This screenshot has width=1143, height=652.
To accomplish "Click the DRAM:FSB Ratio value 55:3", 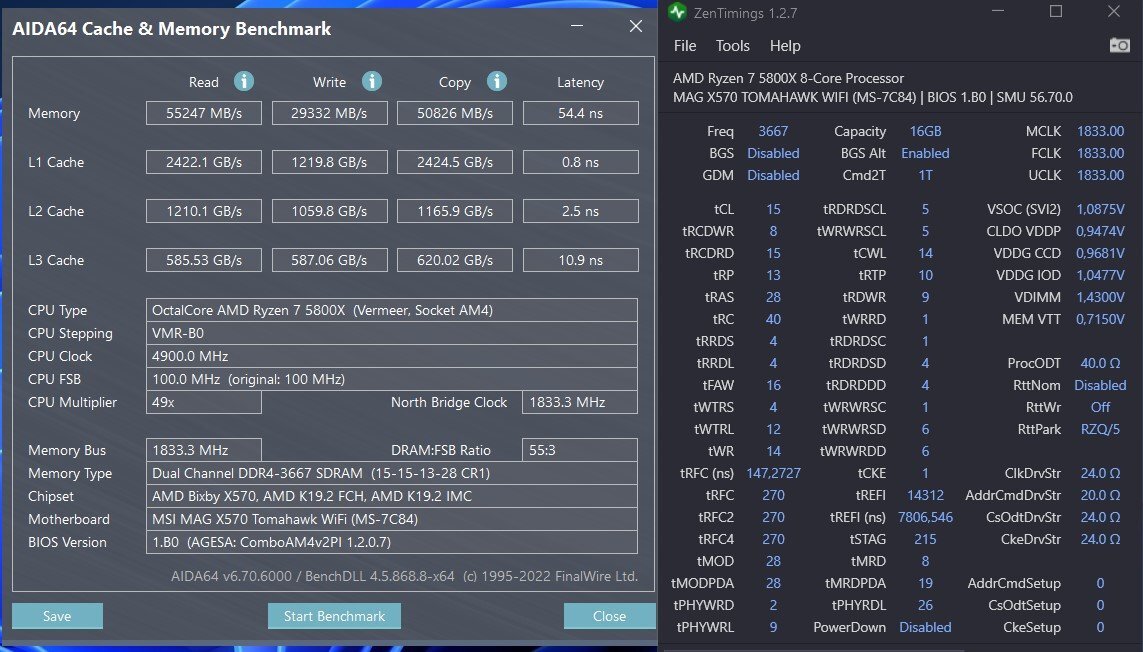I will point(580,450).
